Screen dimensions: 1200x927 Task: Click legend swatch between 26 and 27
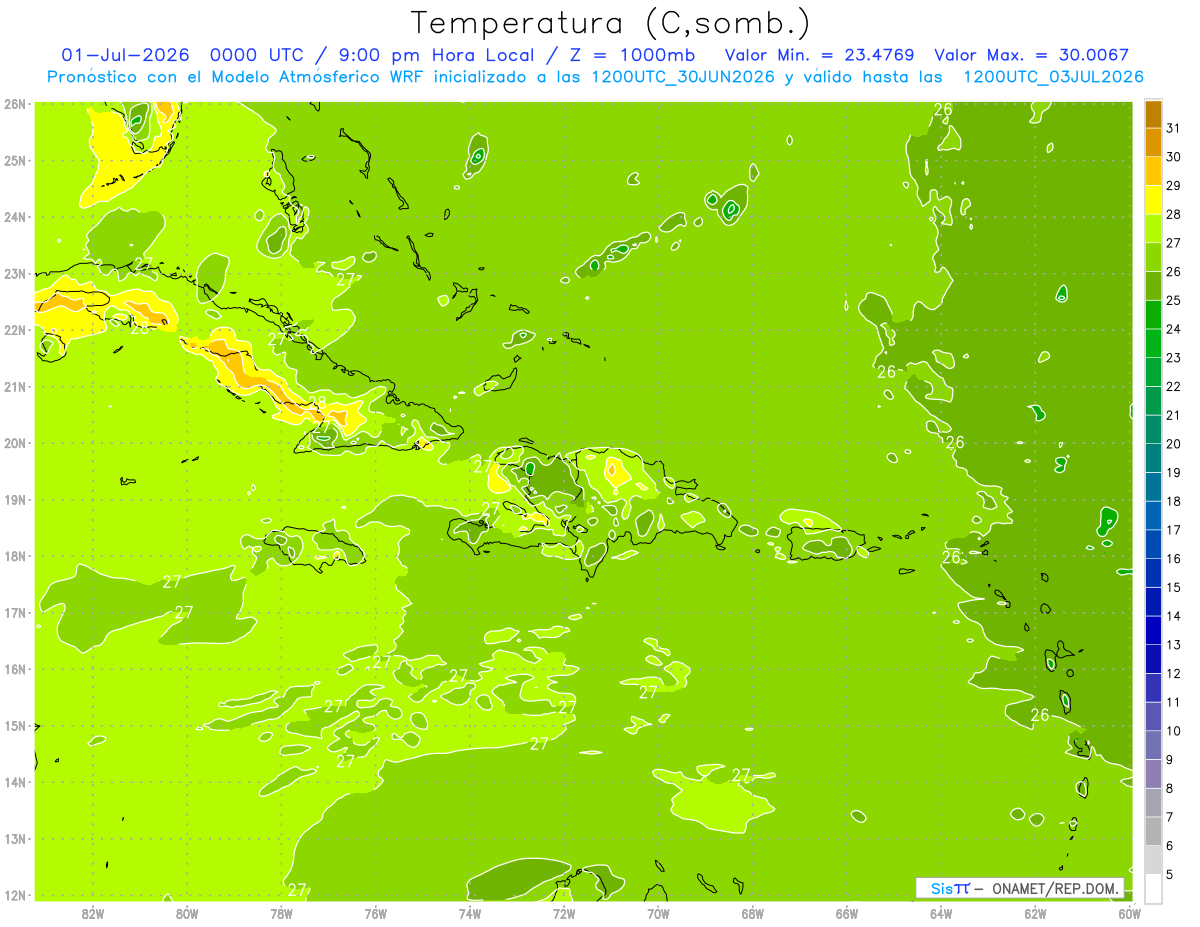(x=1153, y=257)
